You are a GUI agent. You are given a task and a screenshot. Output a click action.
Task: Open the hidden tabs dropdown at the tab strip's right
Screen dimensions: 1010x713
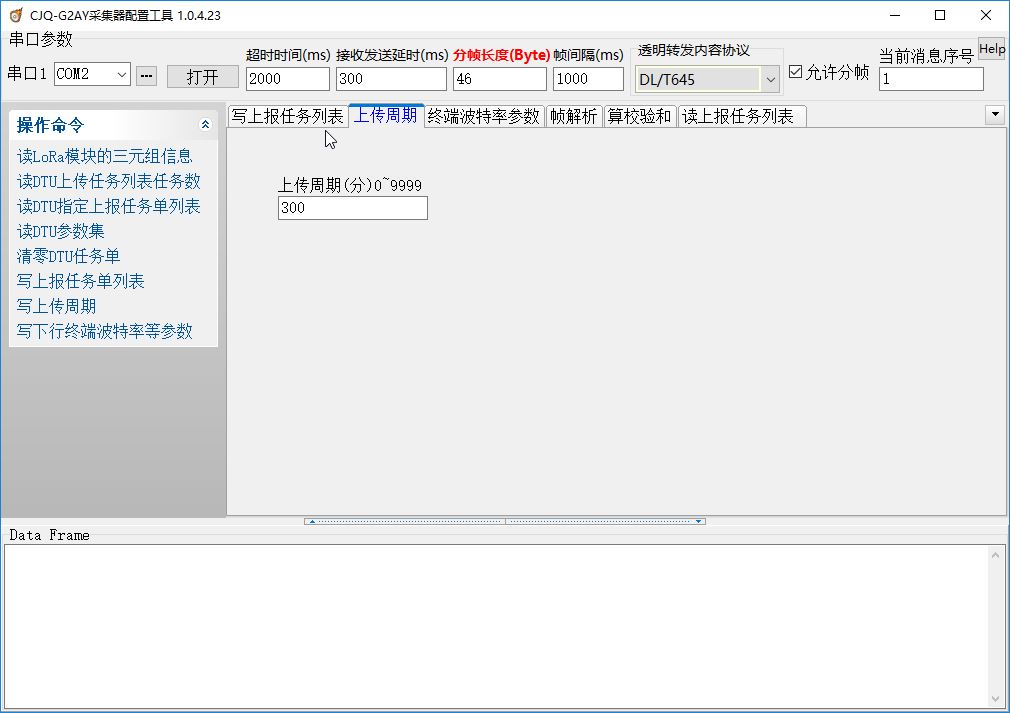coord(995,114)
